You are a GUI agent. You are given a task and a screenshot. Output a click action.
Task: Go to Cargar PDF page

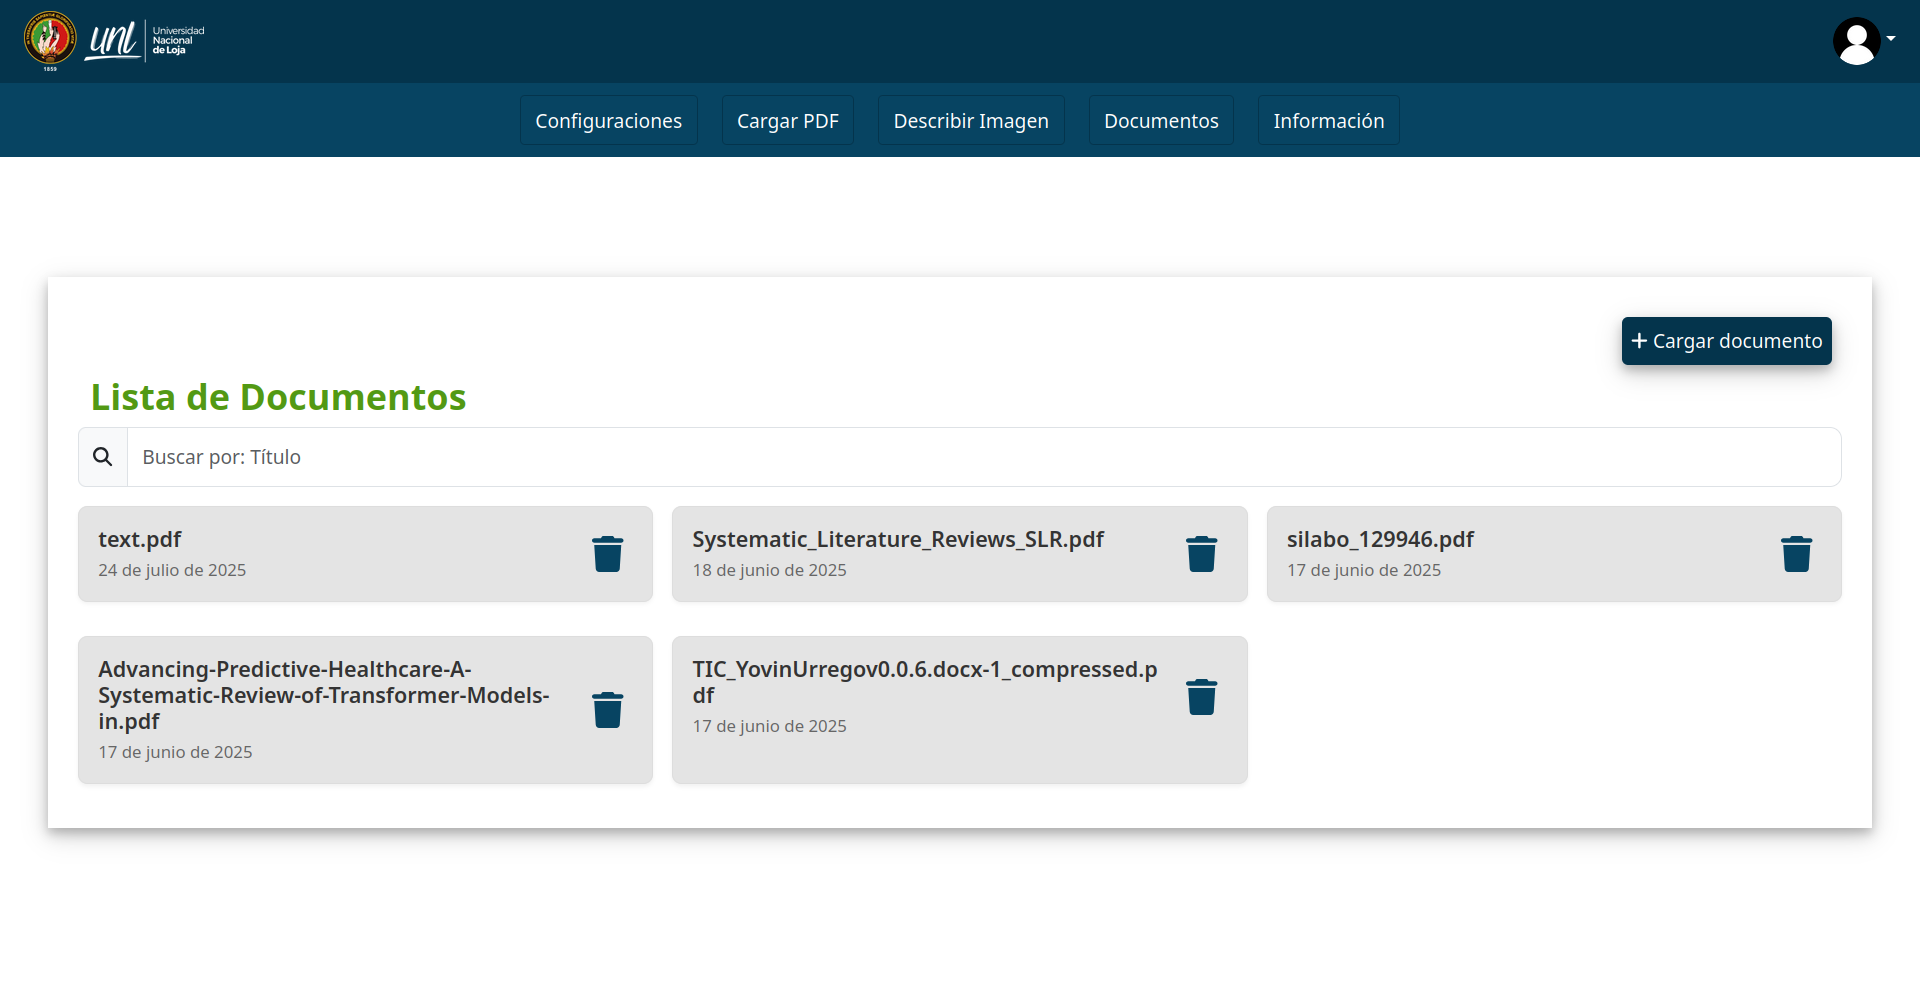click(x=787, y=121)
